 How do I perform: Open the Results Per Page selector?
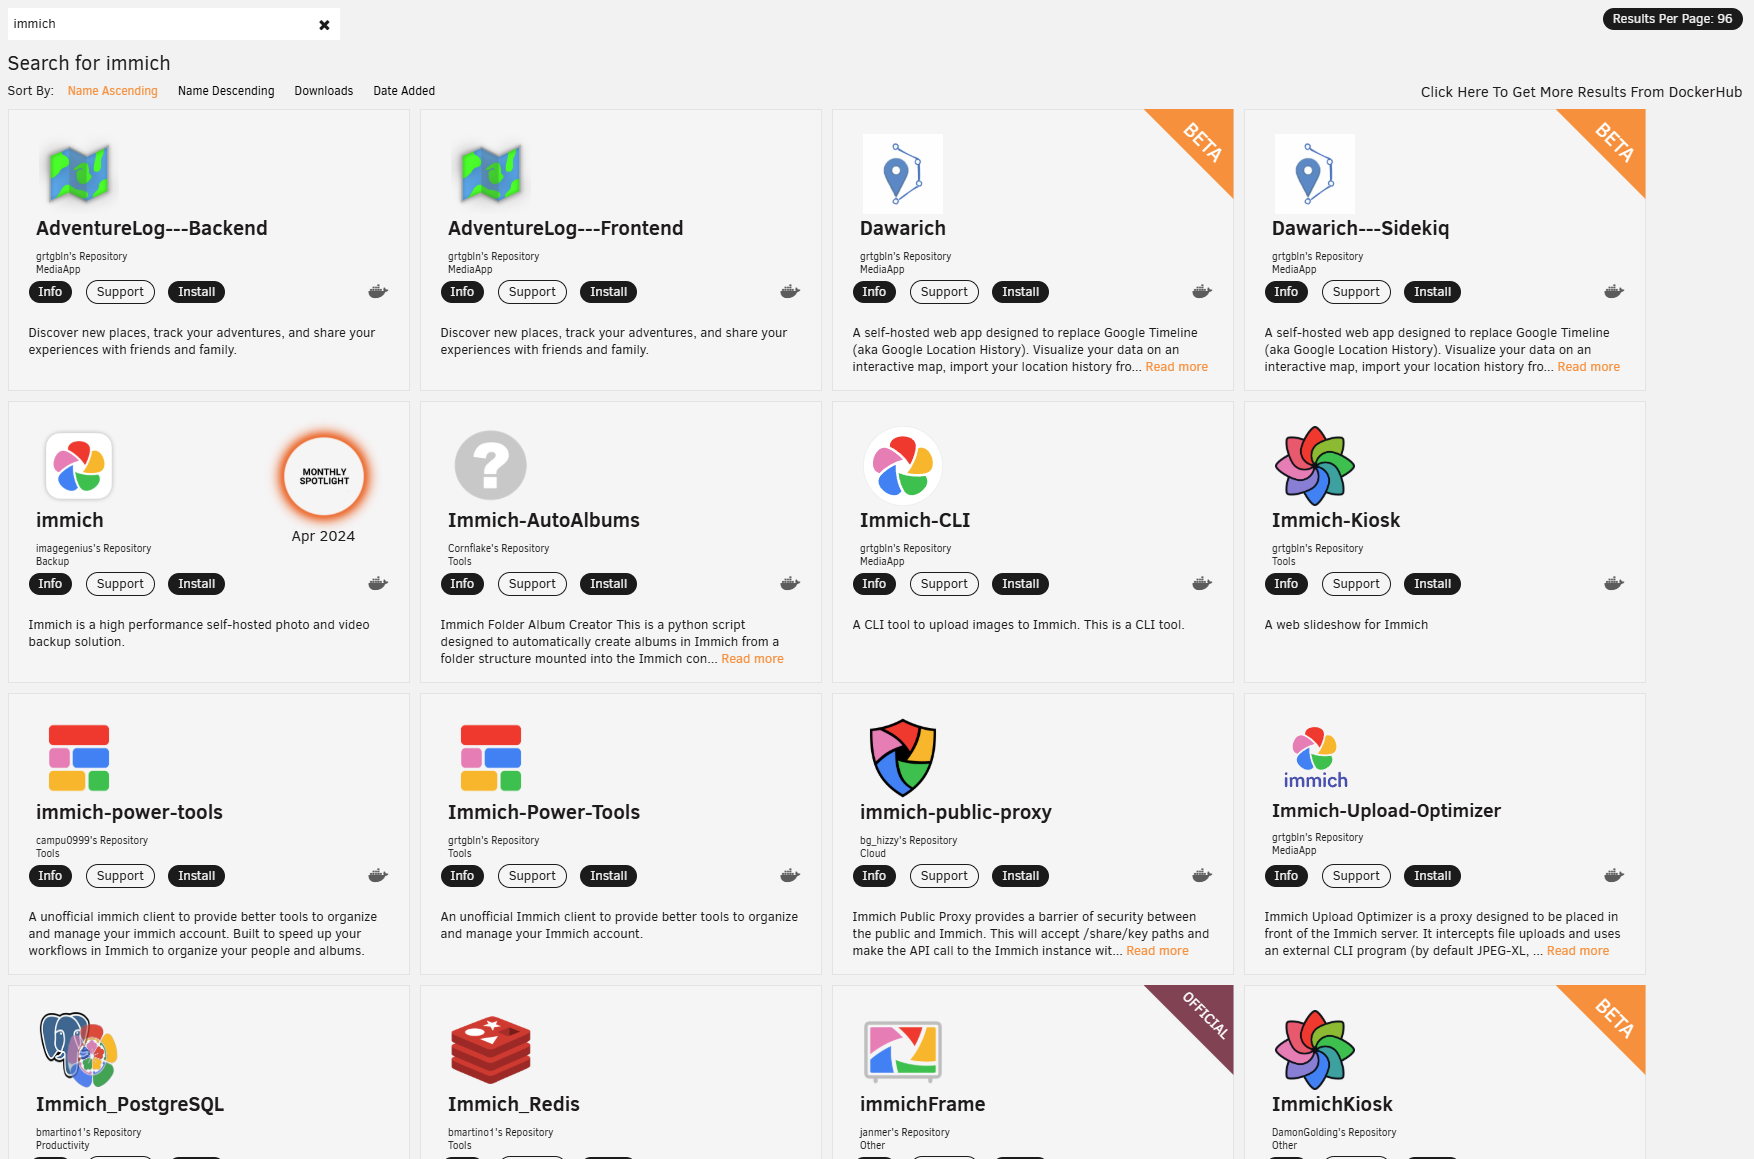pos(1671,18)
